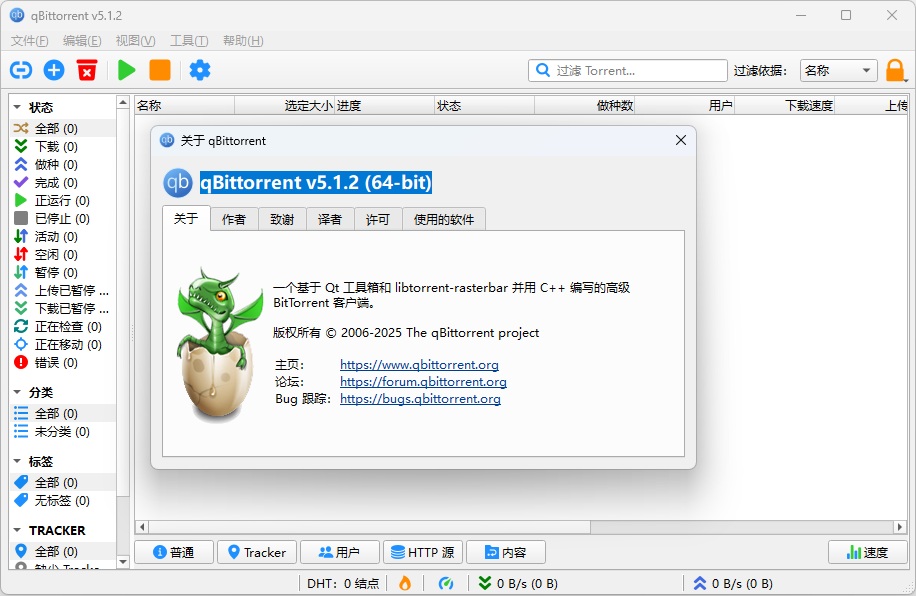
Task: Select 上传已暂停 status filter
Action: tap(63, 290)
